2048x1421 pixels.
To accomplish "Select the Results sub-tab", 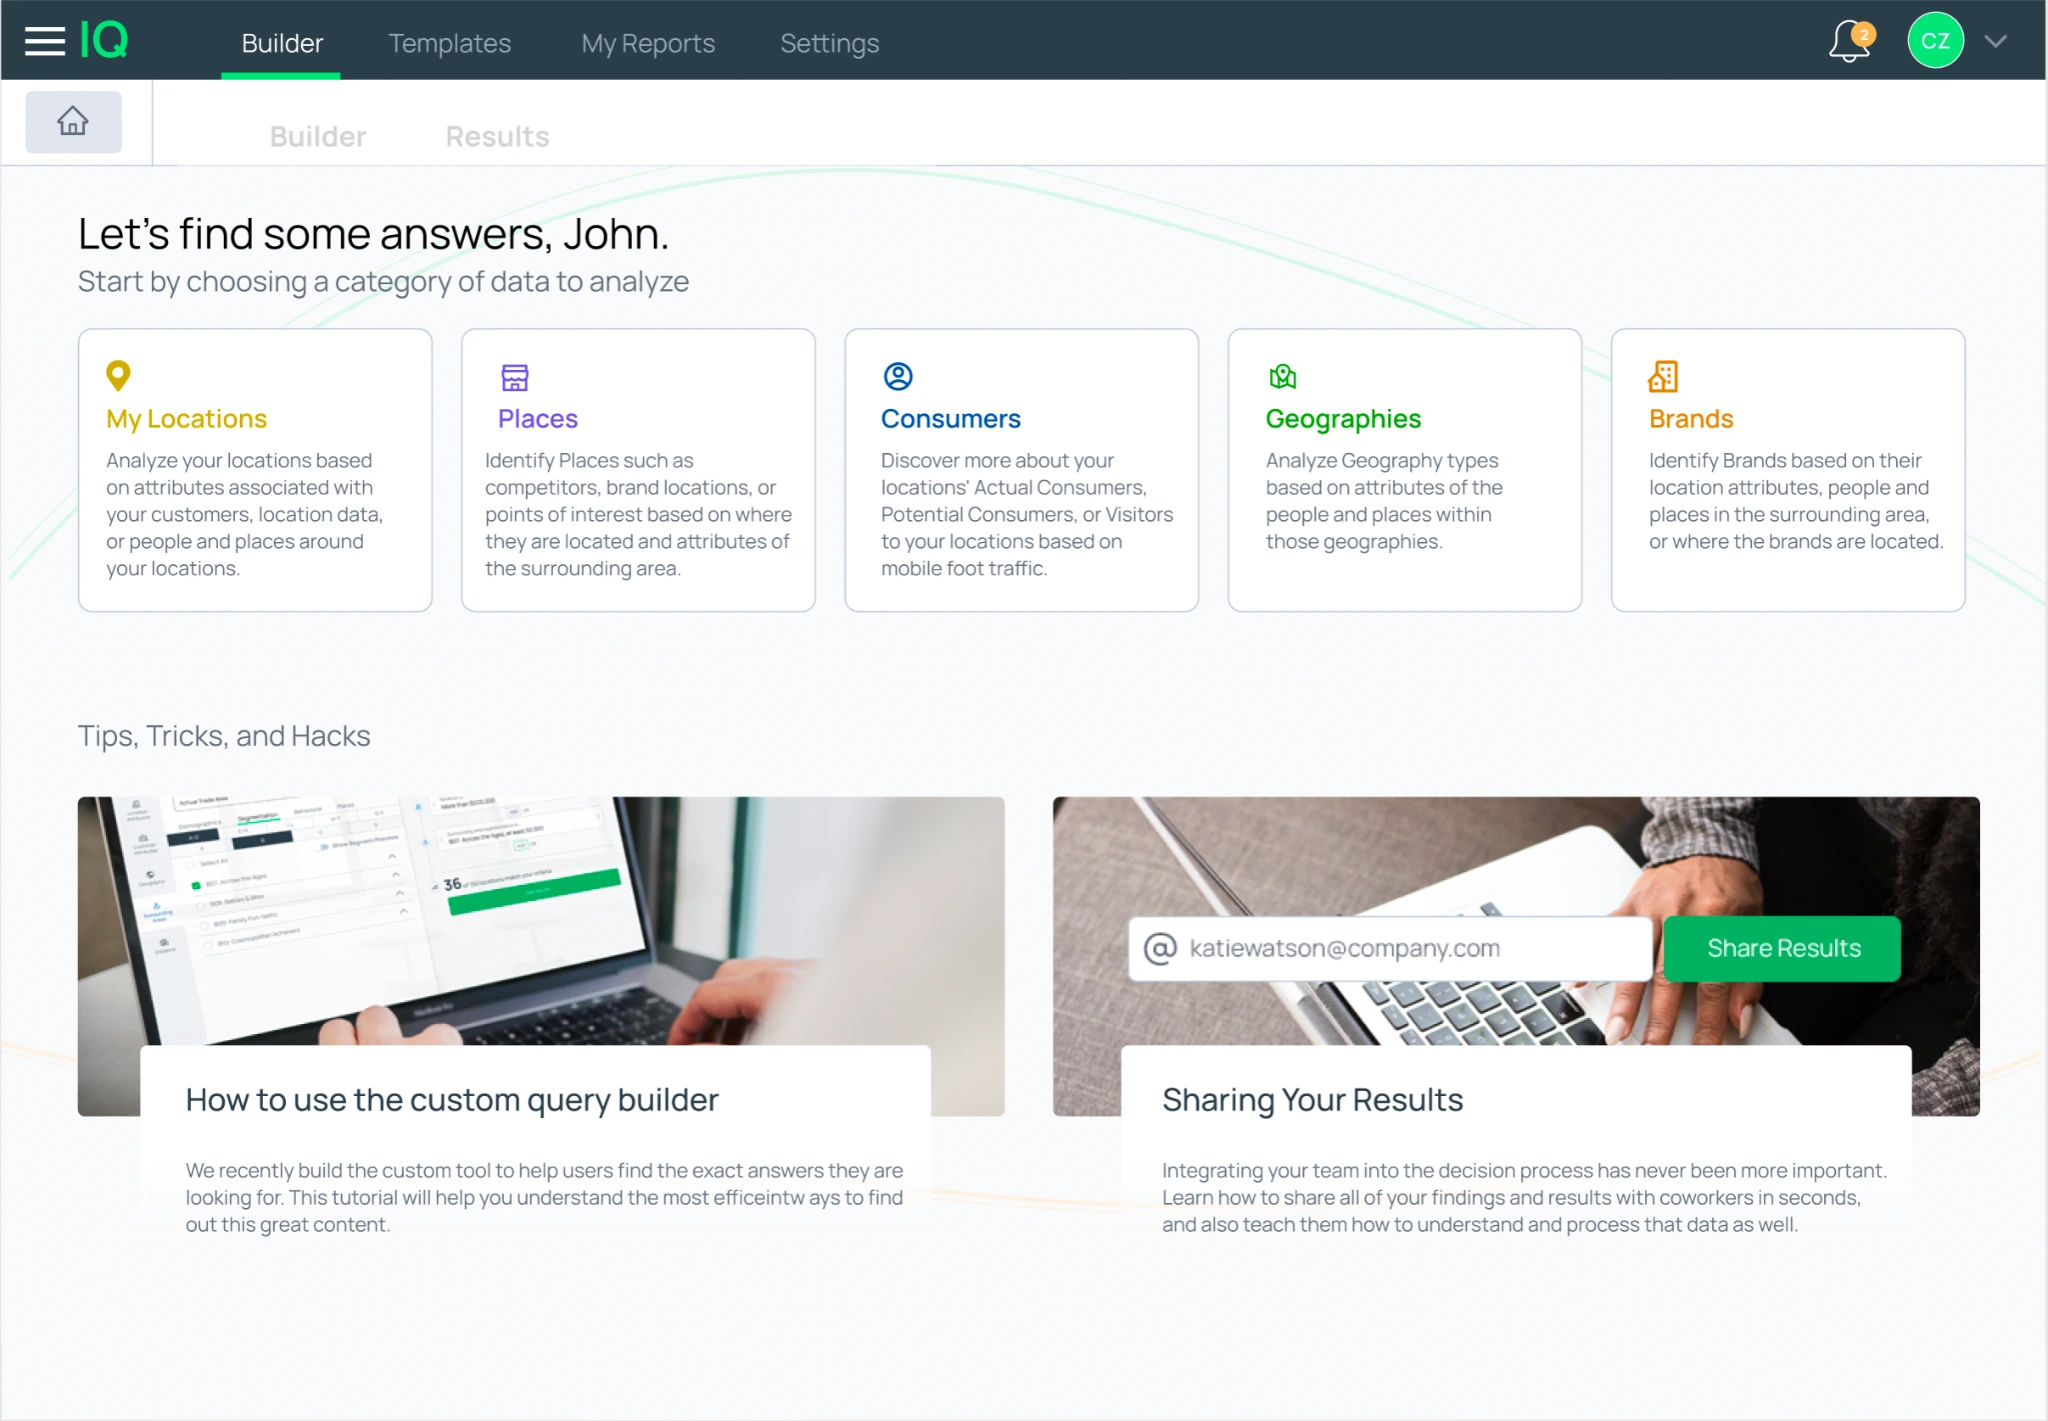I will (x=497, y=136).
